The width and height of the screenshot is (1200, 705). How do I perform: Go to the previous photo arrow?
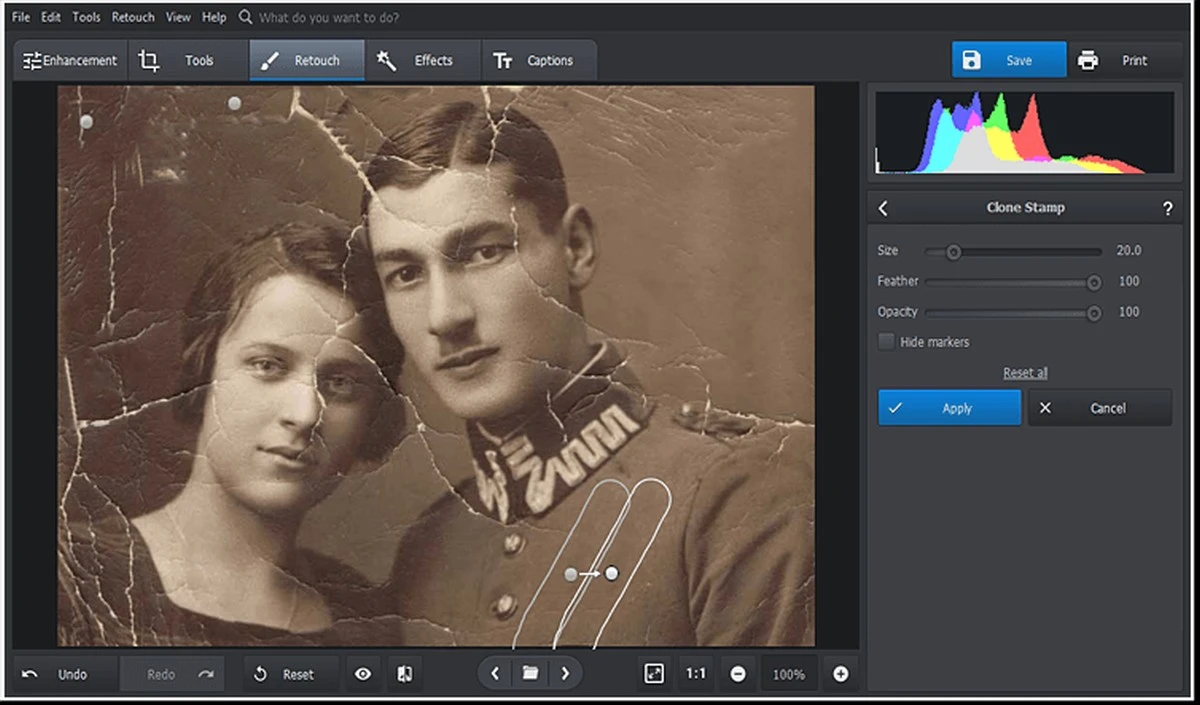[x=495, y=674]
